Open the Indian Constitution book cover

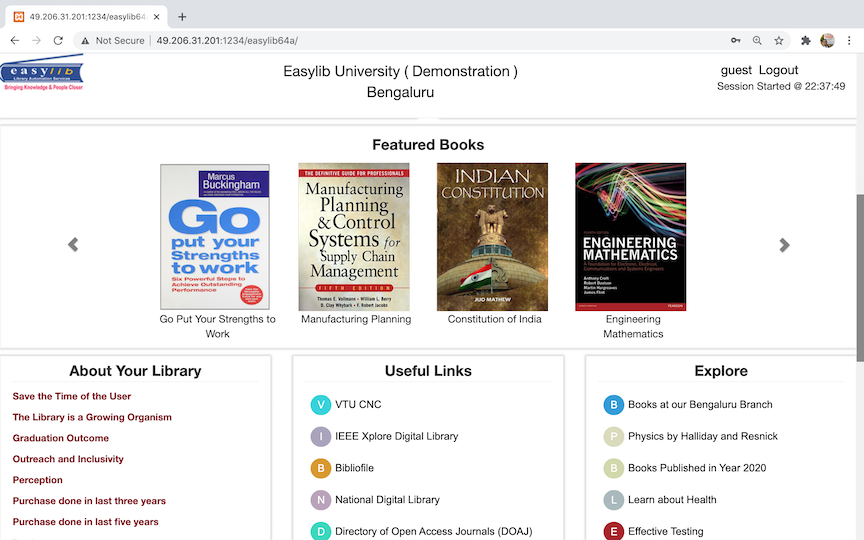click(492, 237)
